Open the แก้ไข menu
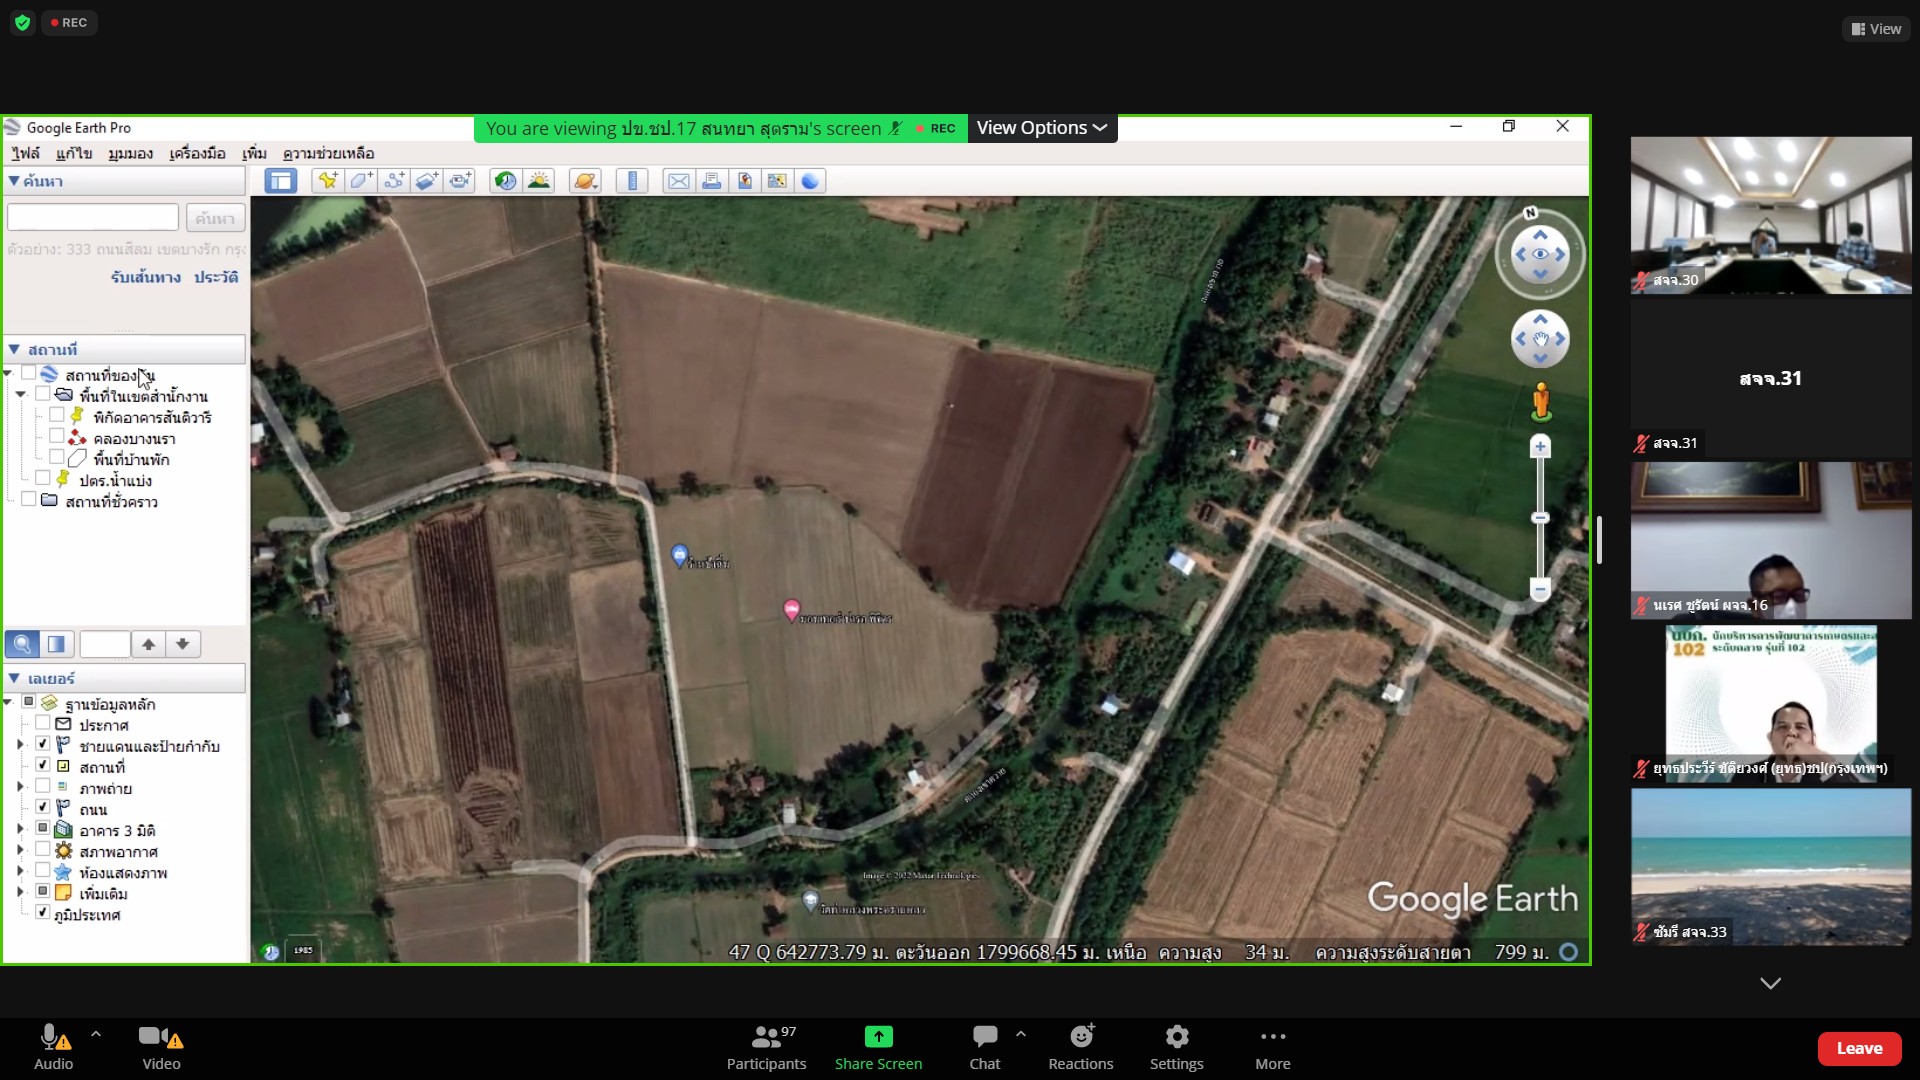This screenshot has width=1920, height=1080. click(74, 153)
